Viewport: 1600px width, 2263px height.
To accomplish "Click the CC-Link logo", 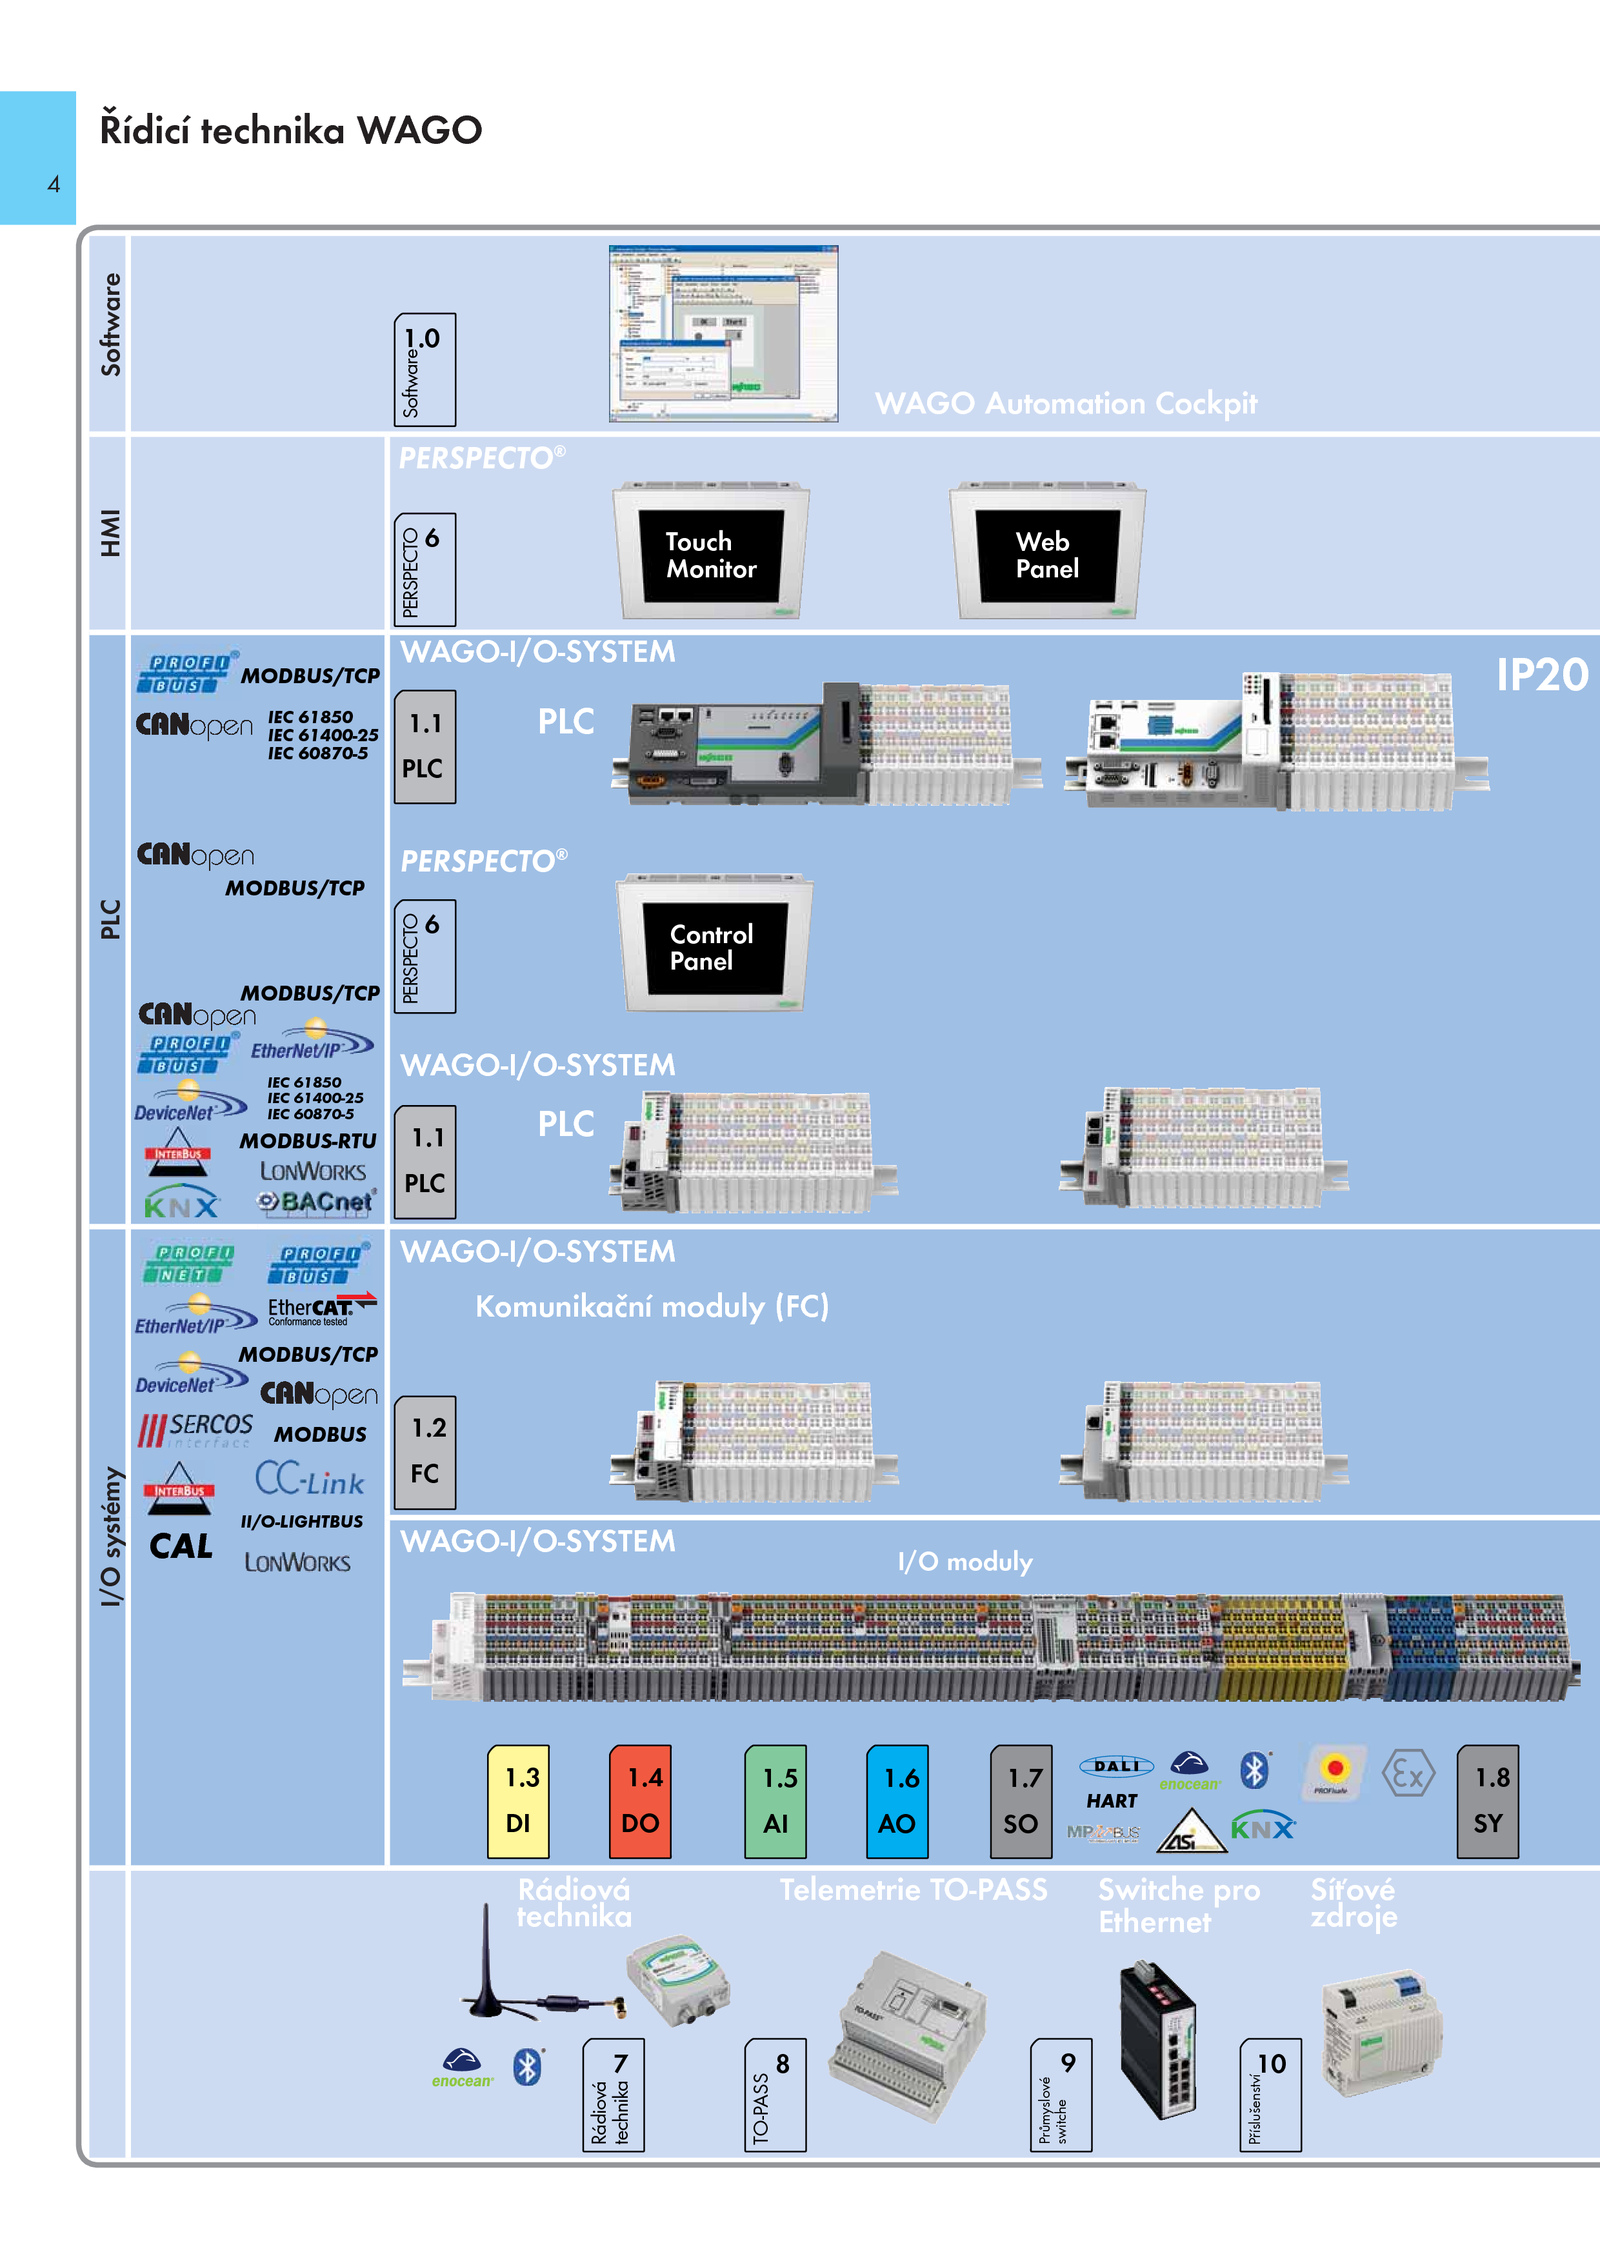I will coord(309,1479).
